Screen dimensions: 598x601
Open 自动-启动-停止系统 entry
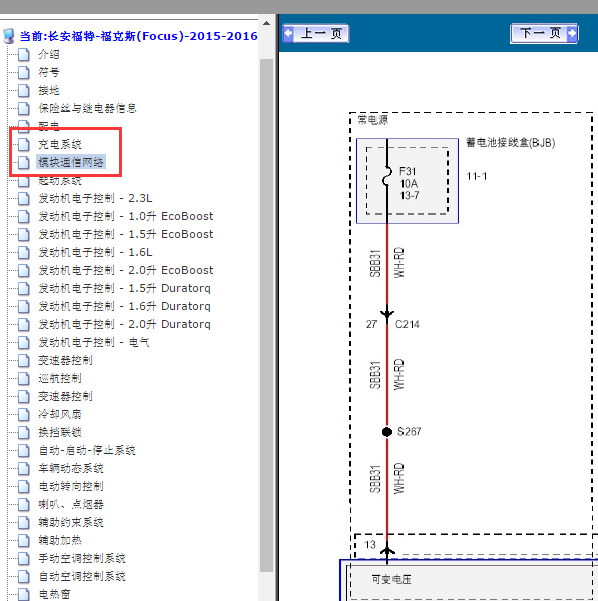pyautogui.click(x=87, y=451)
